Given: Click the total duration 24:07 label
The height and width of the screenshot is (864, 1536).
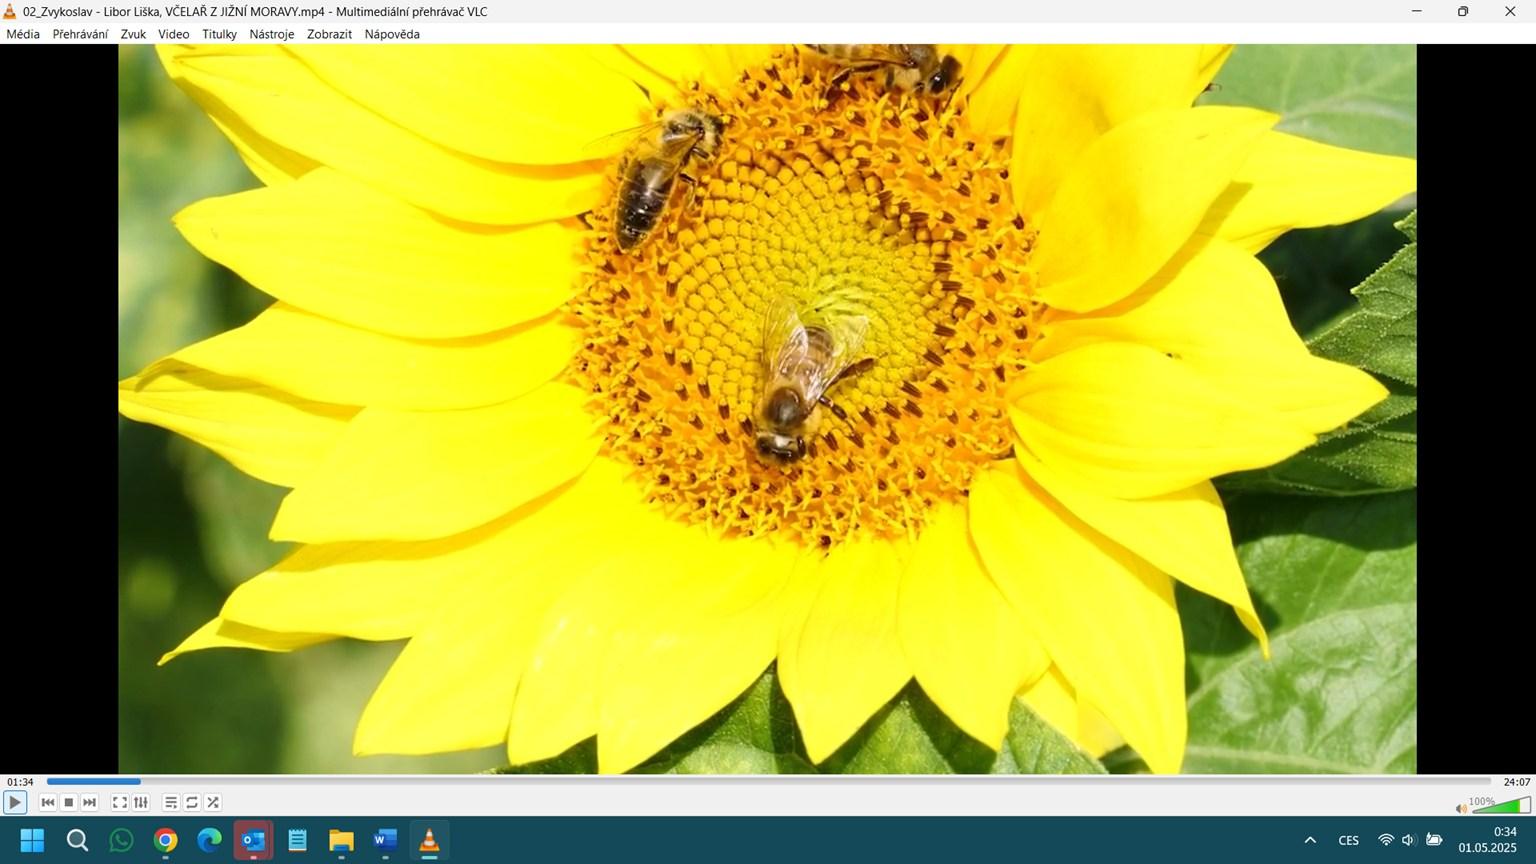Looking at the screenshot, I should [1517, 782].
